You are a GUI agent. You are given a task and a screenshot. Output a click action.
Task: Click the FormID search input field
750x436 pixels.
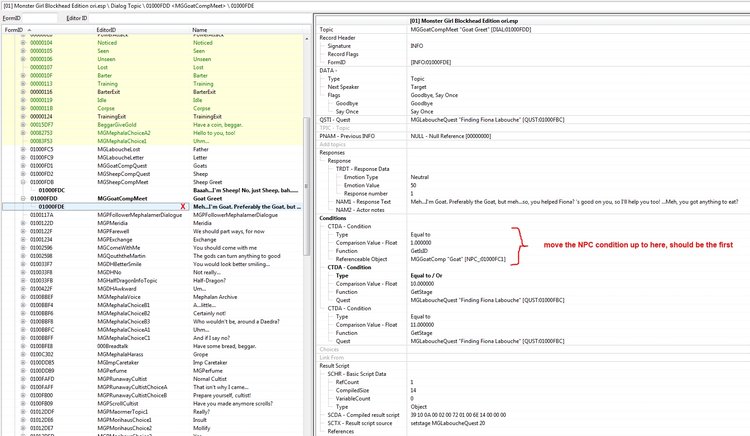(40, 18)
